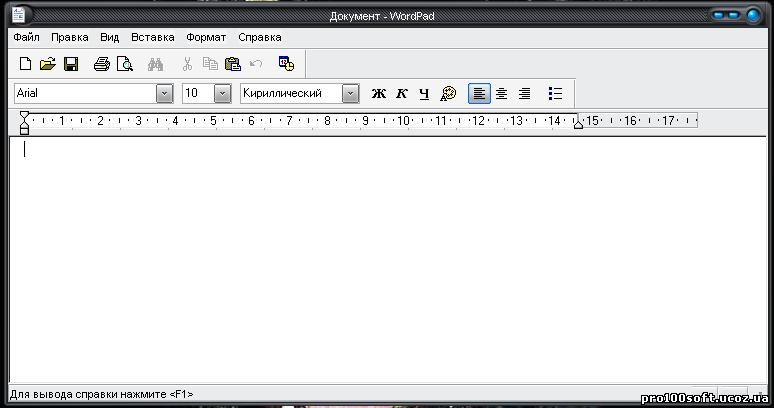This screenshot has width=774, height=408.
Task: Click the left indent square marker on ruler
Action: coord(24,131)
